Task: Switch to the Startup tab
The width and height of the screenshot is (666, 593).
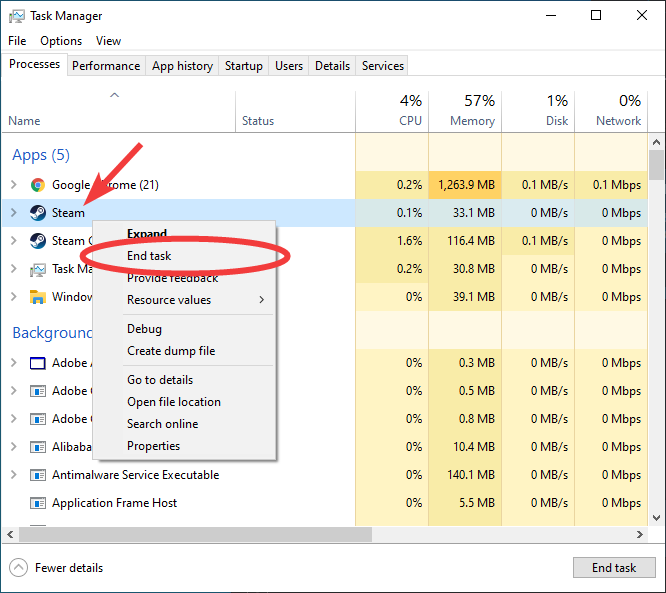Action: [x=243, y=66]
